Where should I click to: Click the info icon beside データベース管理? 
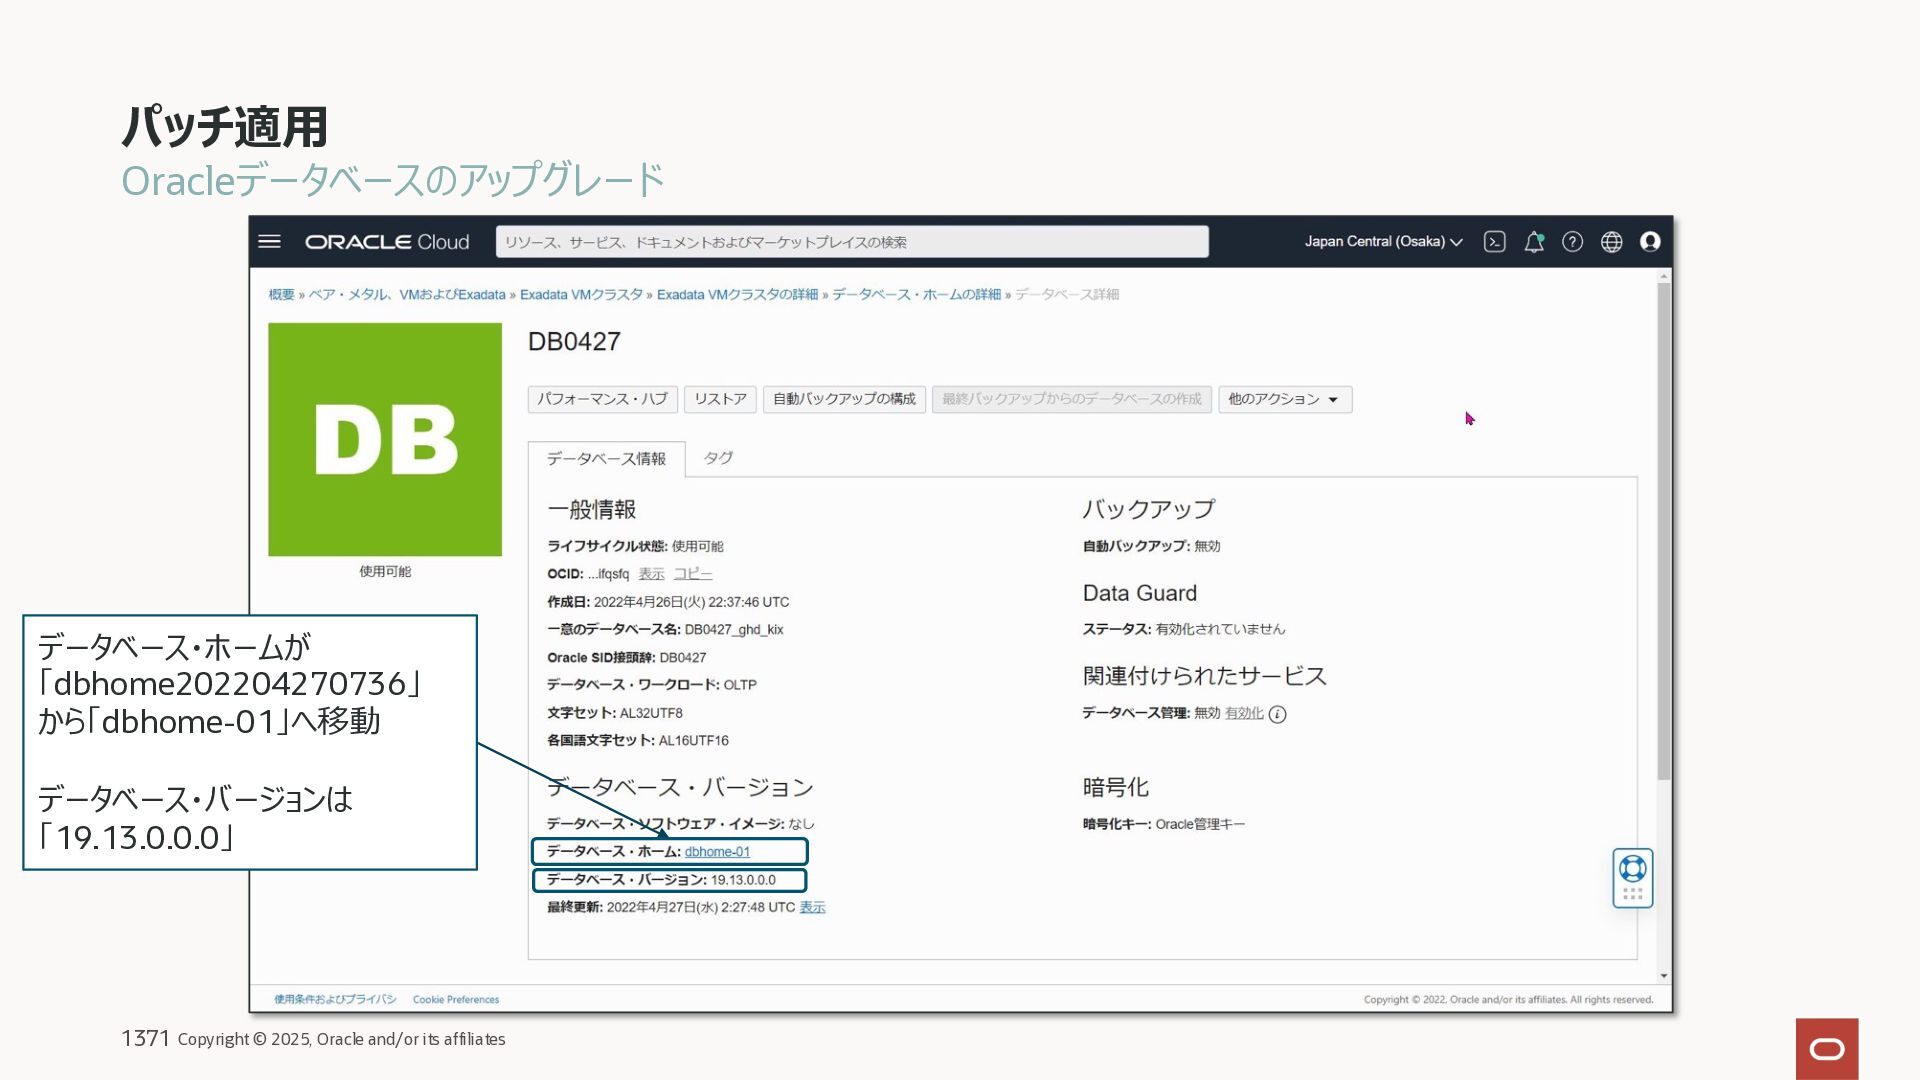click(1277, 714)
